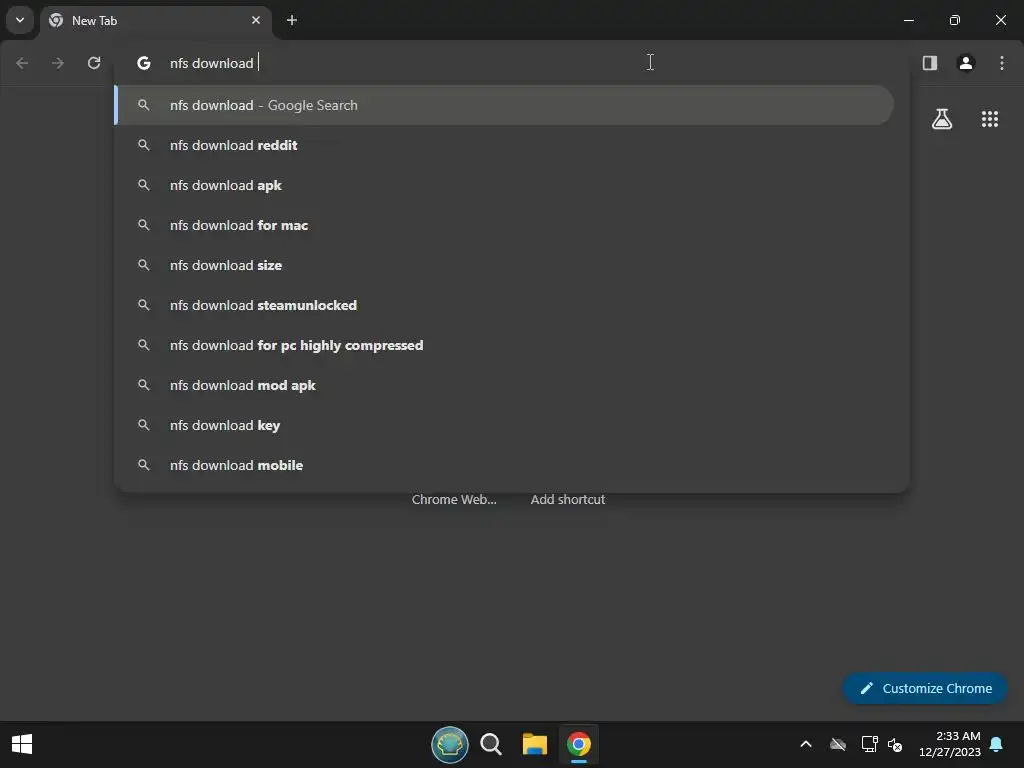Click search icon beside steamunlocked suggestion
1024x768 pixels.
point(144,305)
